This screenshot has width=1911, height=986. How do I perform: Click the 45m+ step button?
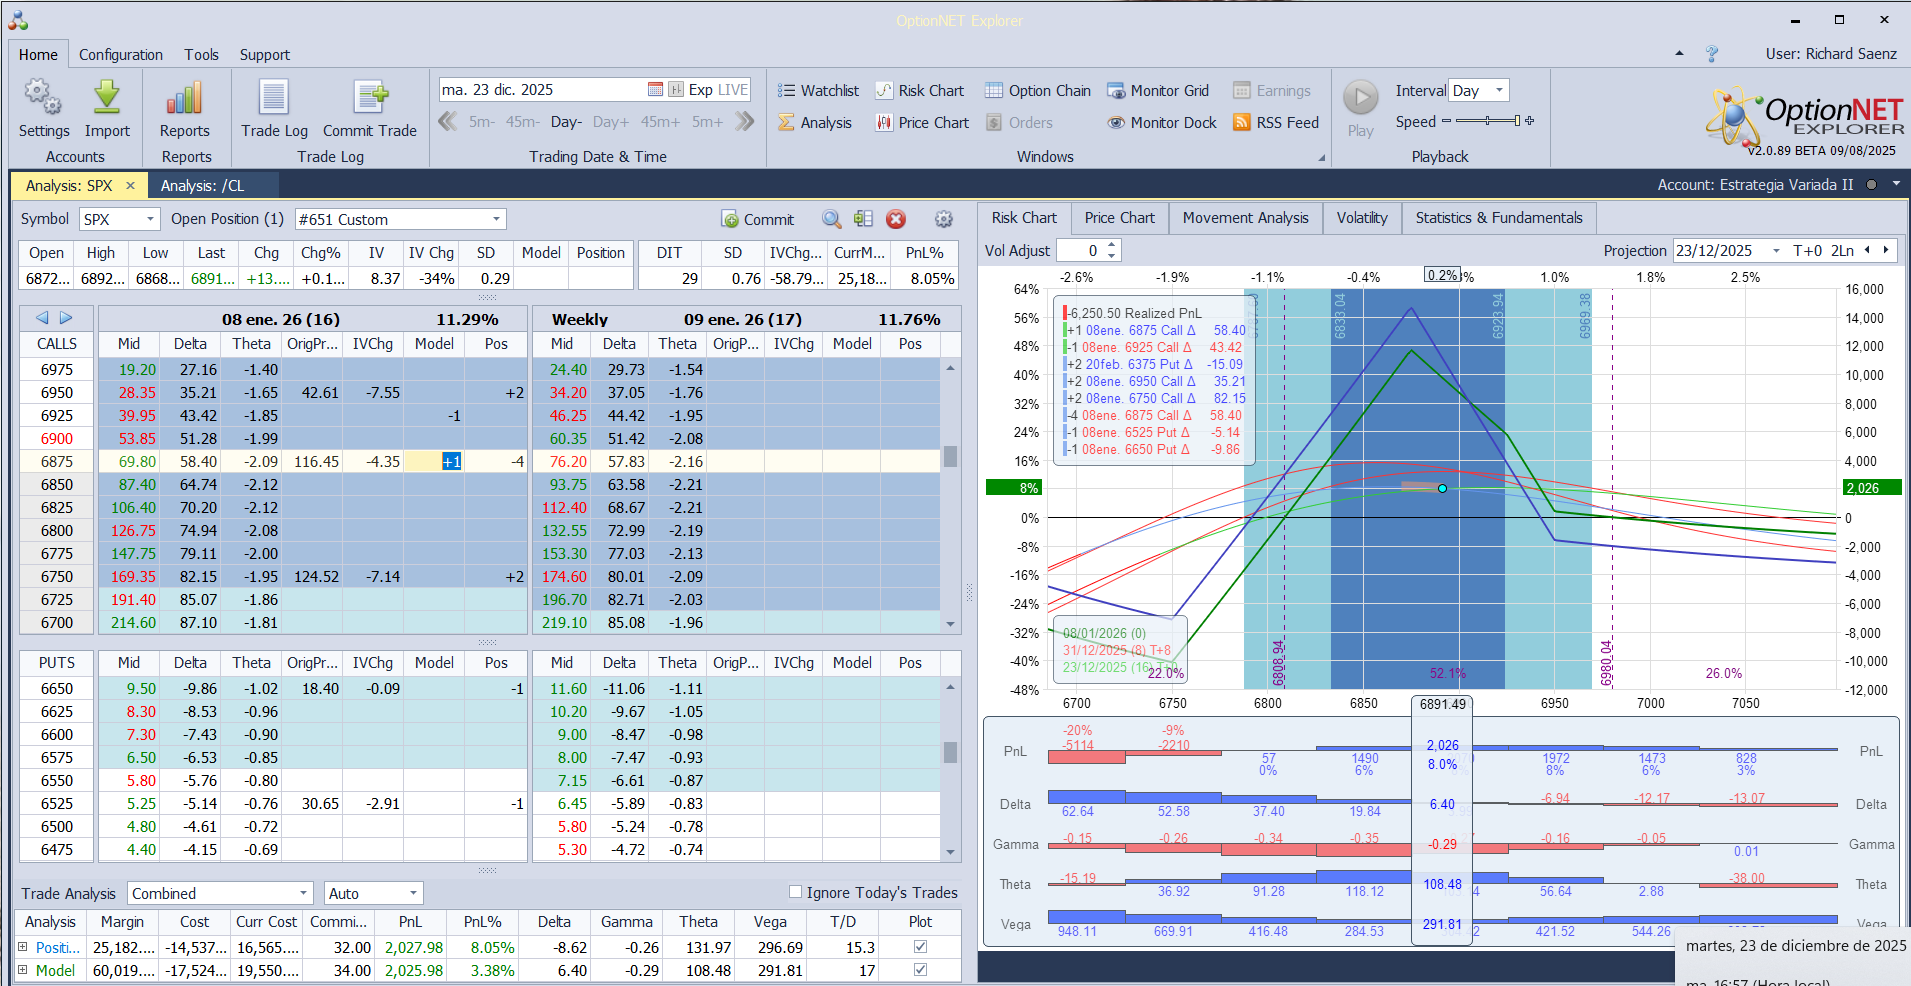[660, 122]
